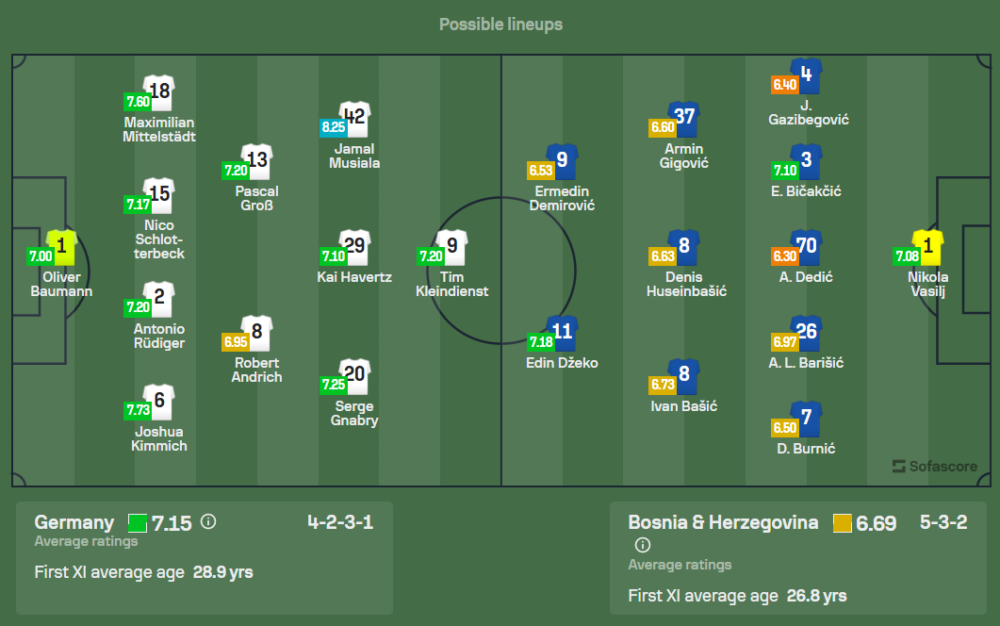Click Nikola Vasilj's yellow goalkeeper jersey
Viewport: 1000px width, 626px height.
point(928,247)
